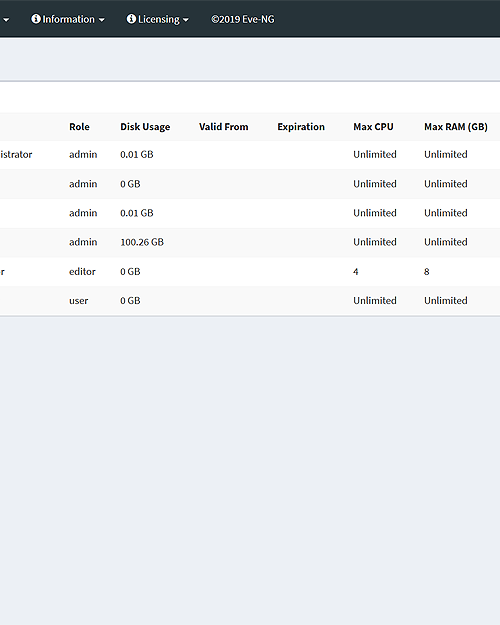
Task: Sort by Disk Usage column header
Action: (145, 127)
